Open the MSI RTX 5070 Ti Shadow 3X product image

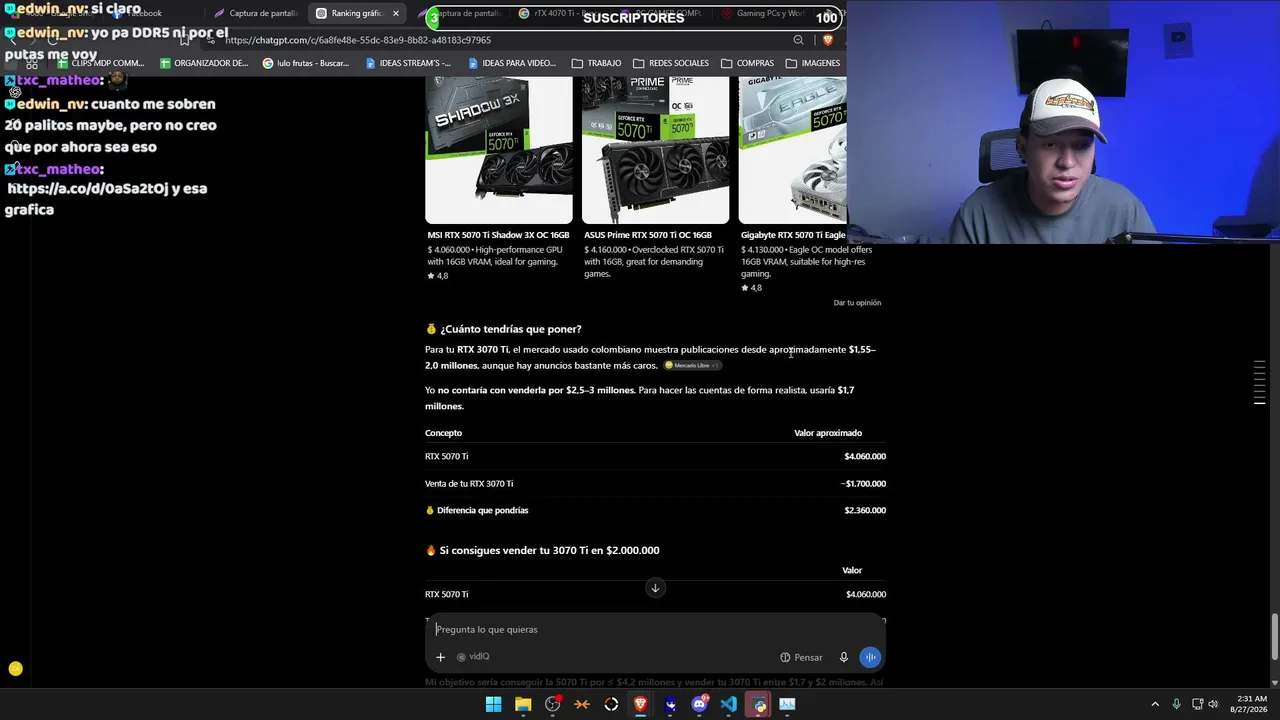tap(499, 150)
